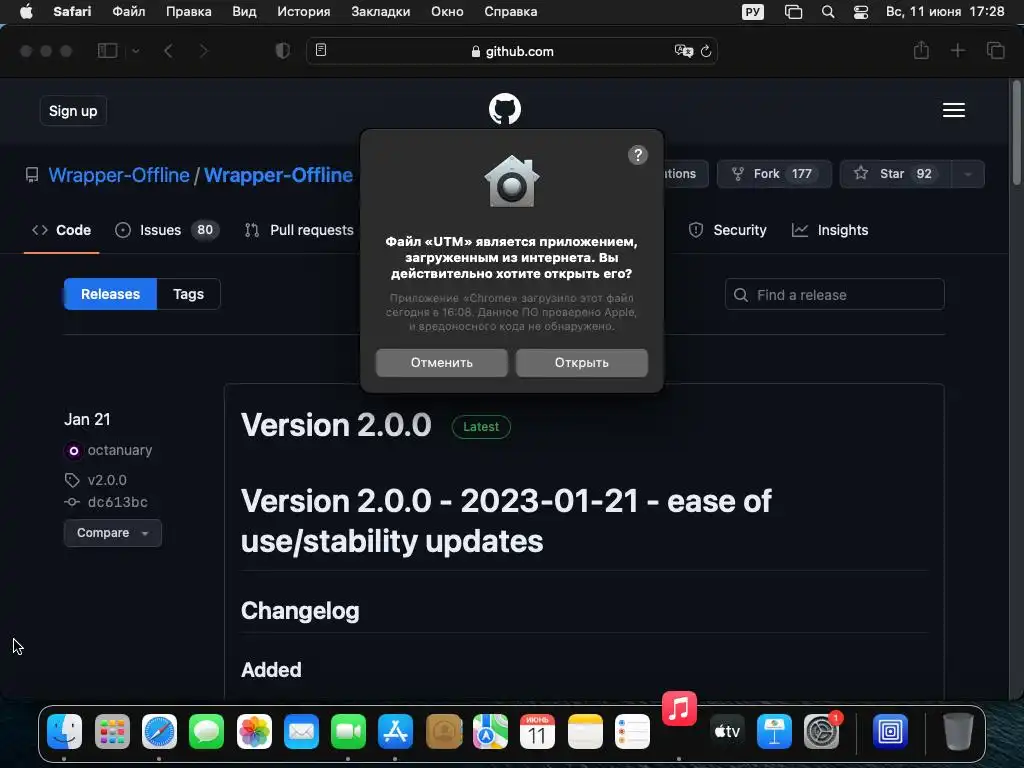
Task: Open the Version 2.0.0 release title
Action: point(336,425)
